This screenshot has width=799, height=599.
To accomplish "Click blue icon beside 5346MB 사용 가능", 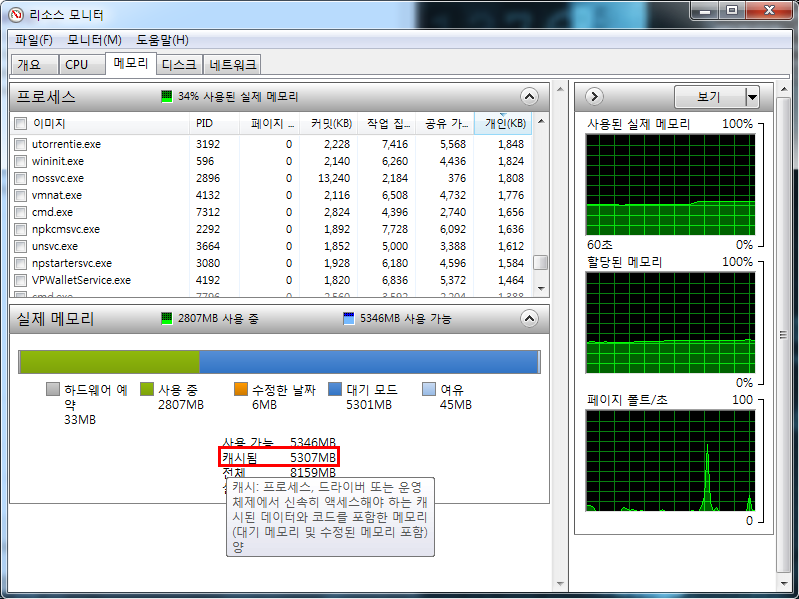I will [349, 318].
